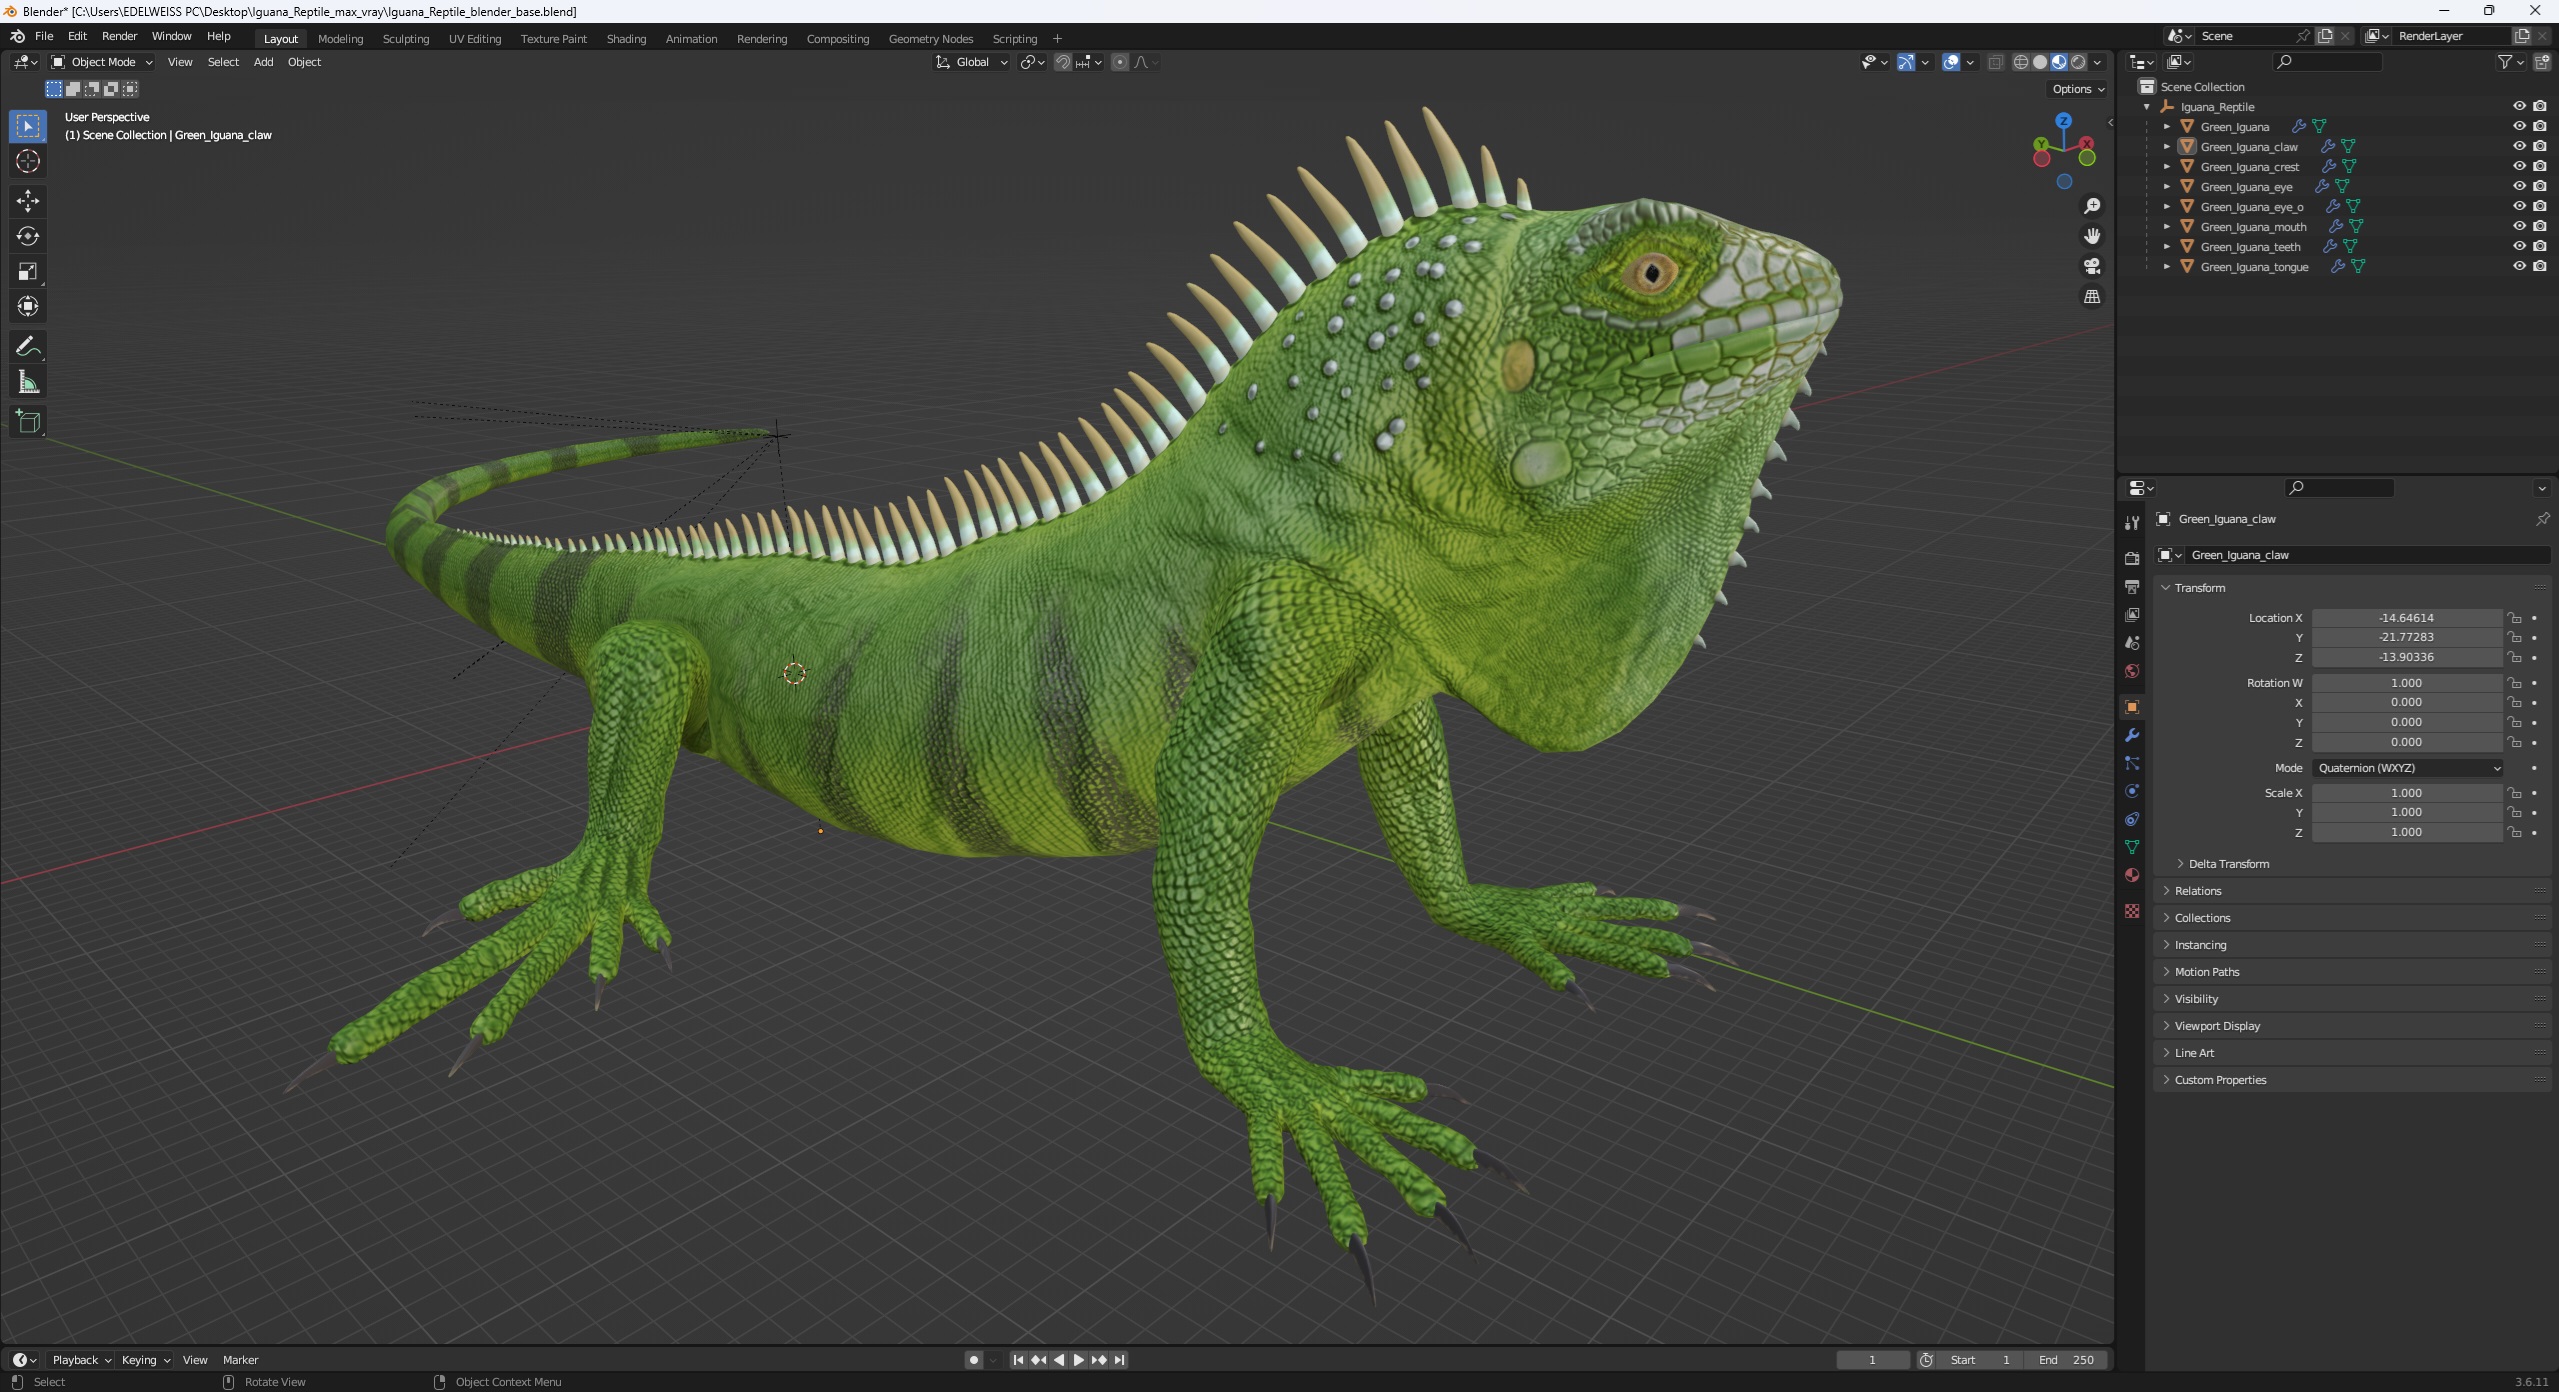Image resolution: width=2559 pixels, height=1392 pixels.
Task: Hide Green_Iguana_crest with its eye icon
Action: point(2519,166)
